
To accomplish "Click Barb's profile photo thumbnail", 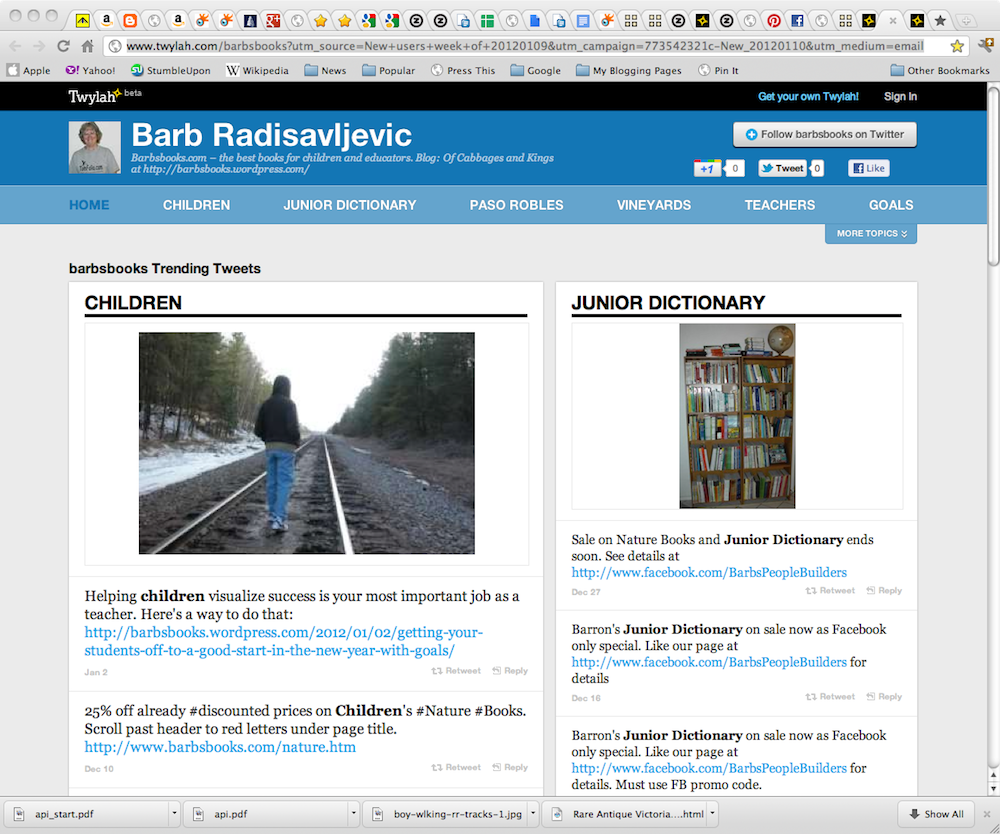I will pyautogui.click(x=94, y=147).
